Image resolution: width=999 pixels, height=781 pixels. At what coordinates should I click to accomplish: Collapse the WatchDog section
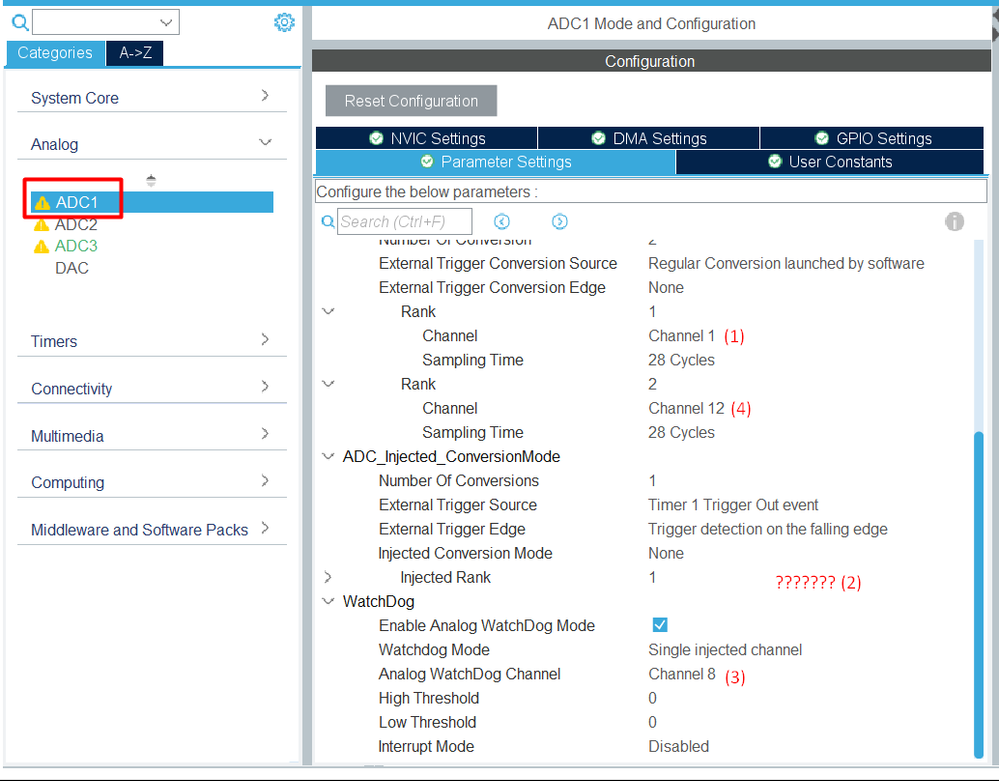click(328, 601)
